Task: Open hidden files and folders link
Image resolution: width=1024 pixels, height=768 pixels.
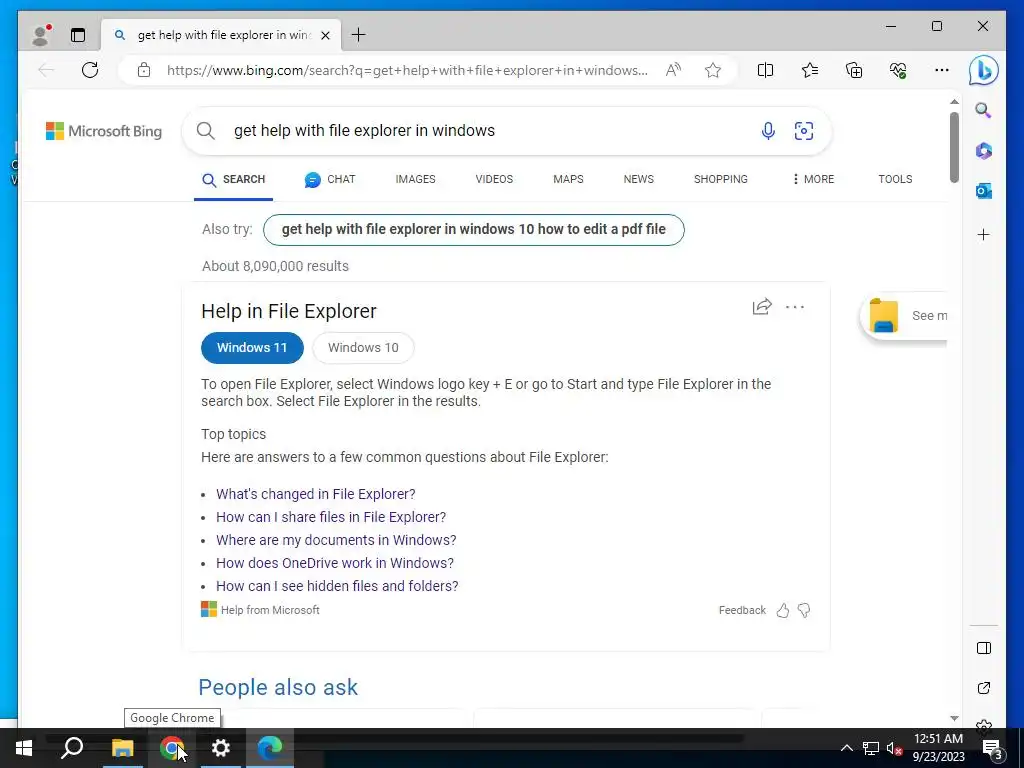Action: click(x=337, y=586)
